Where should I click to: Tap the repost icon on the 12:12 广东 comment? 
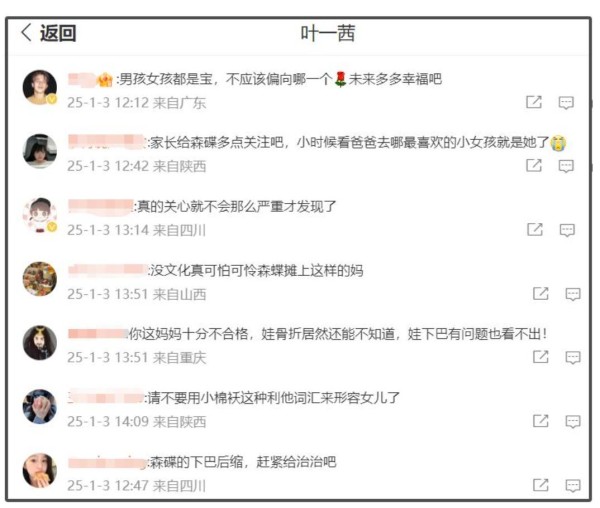[x=534, y=102]
